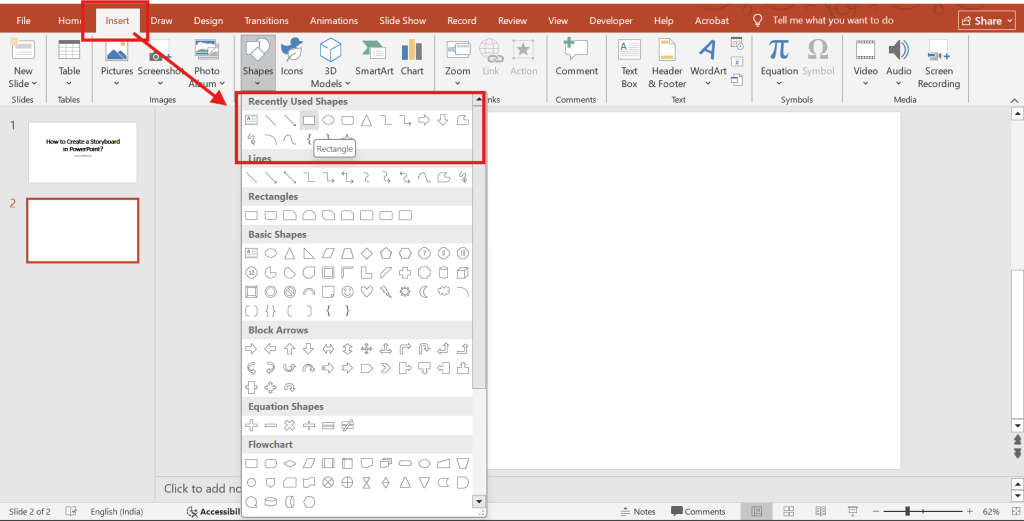Open the Design tab
Viewport: 1024px width, 521px height.
tap(208, 20)
